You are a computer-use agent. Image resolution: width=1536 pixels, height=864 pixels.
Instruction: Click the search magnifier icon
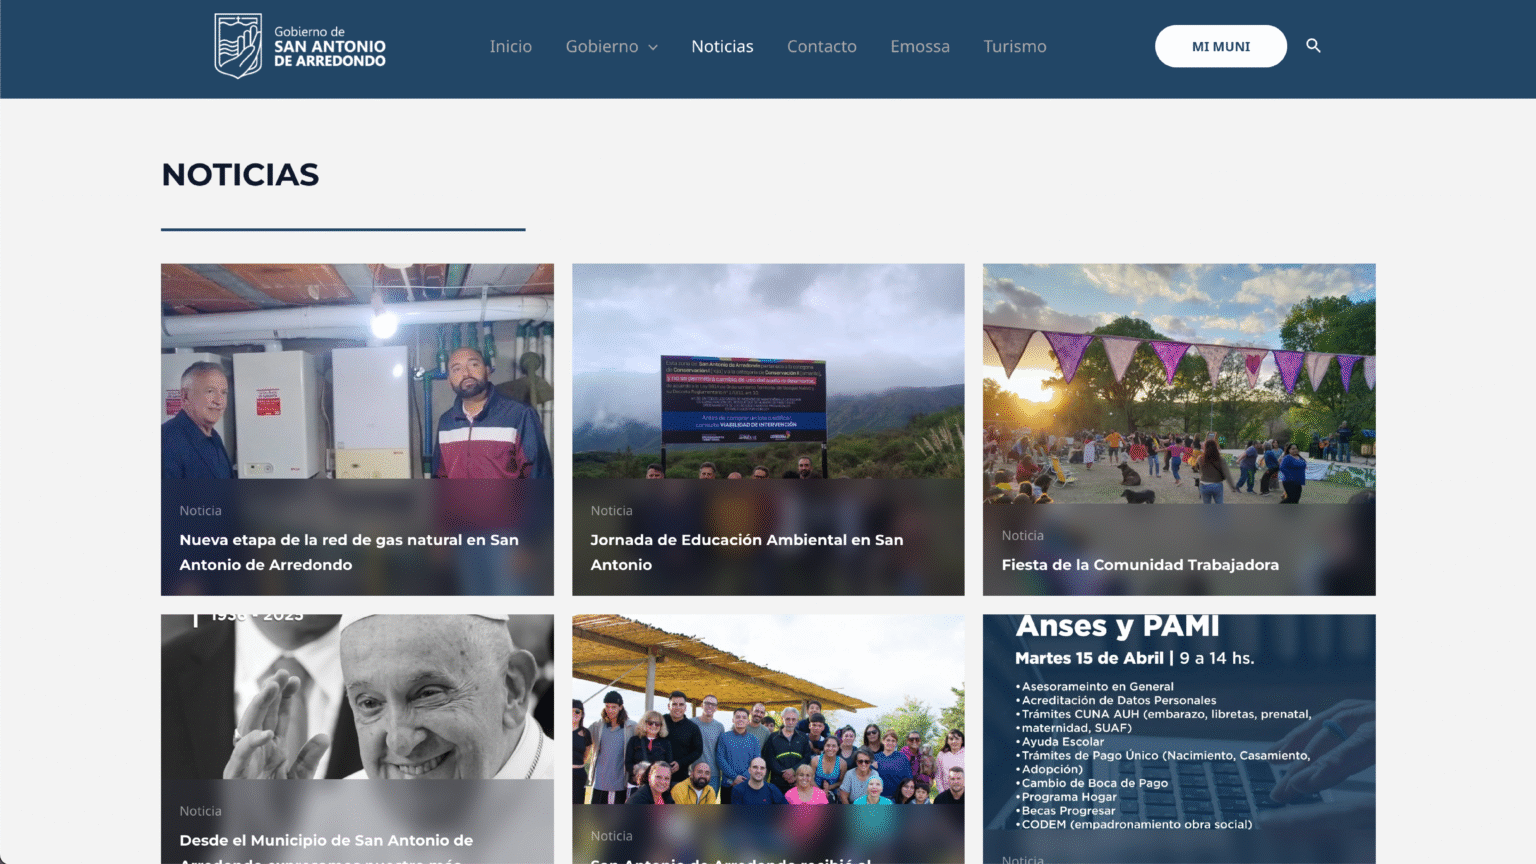coord(1313,46)
